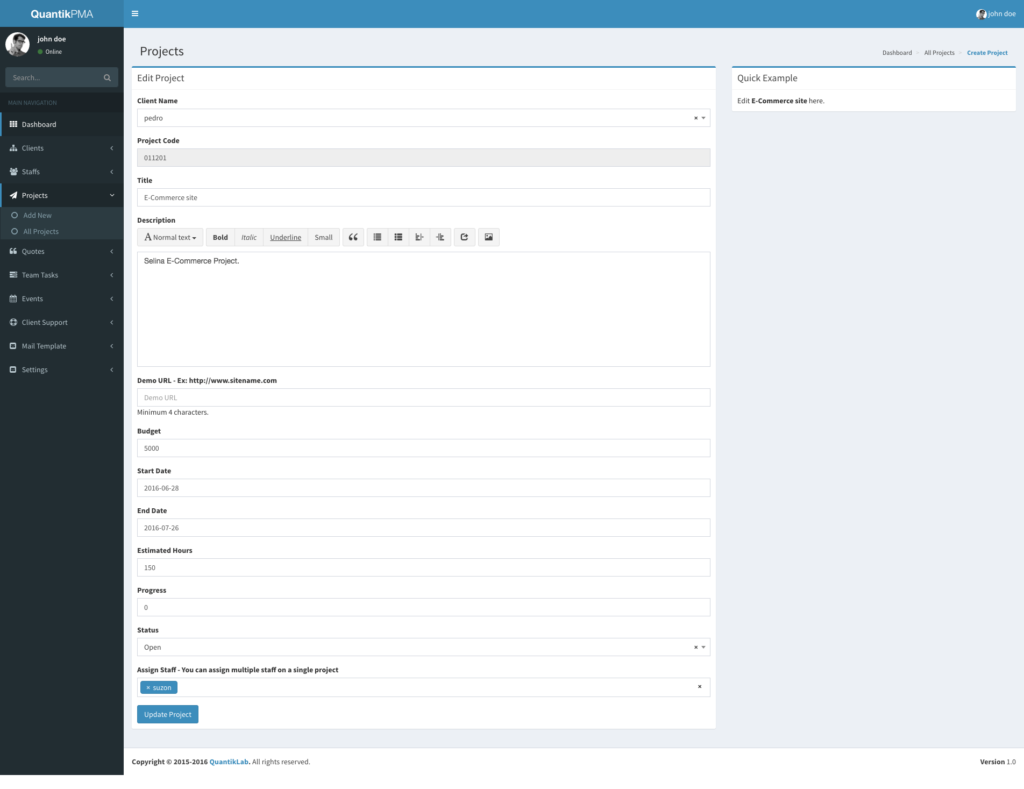
Task: Toggle the sidebar with the hamburger icon
Action: click(x=135, y=13)
